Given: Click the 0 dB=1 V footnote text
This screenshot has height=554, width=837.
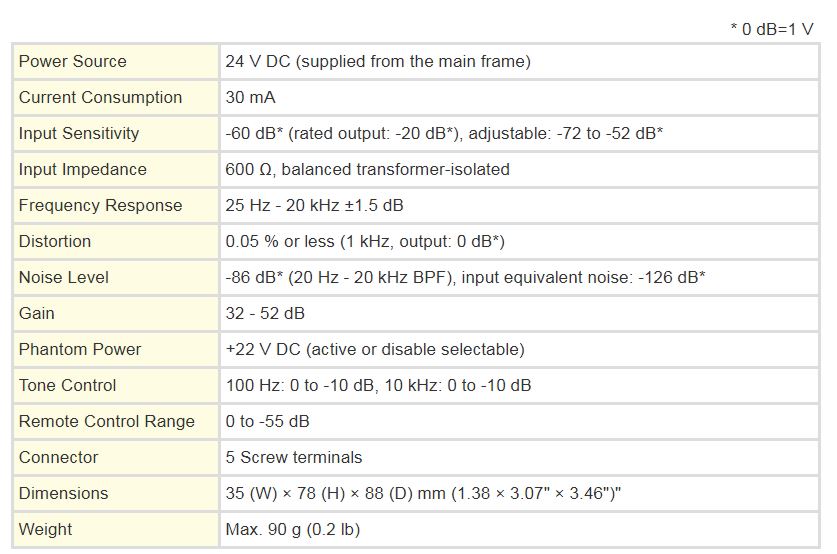Looking at the screenshot, I should click(x=772, y=29).
